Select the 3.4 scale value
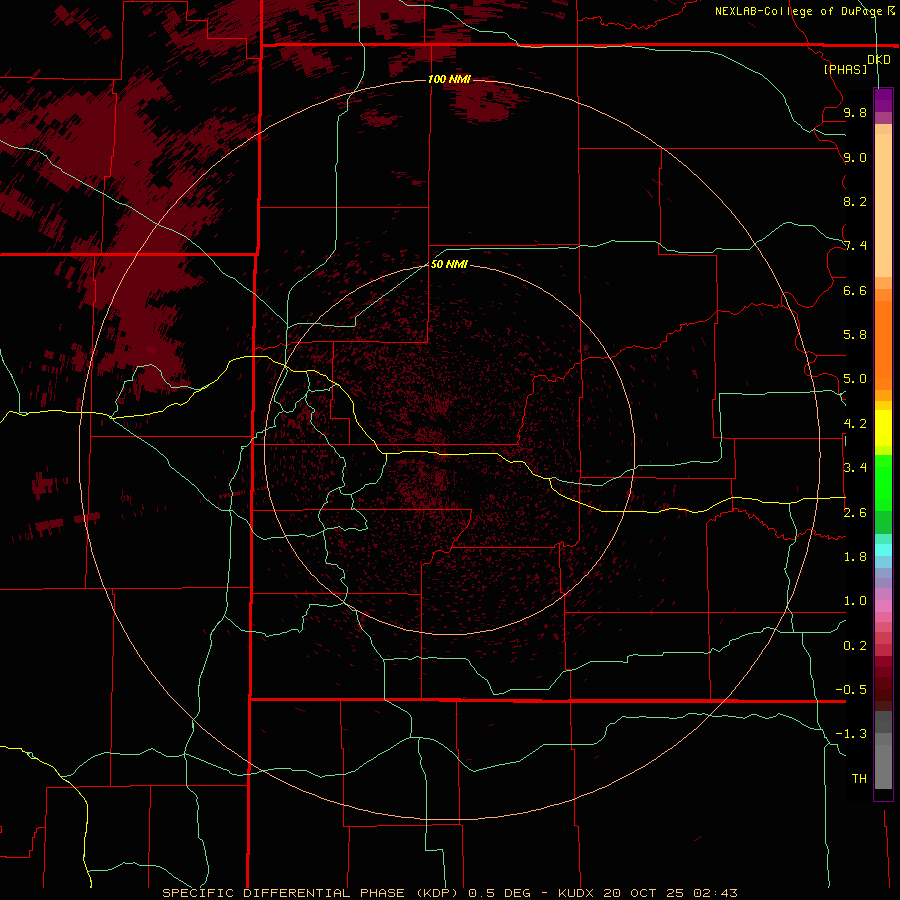 [x=855, y=468]
